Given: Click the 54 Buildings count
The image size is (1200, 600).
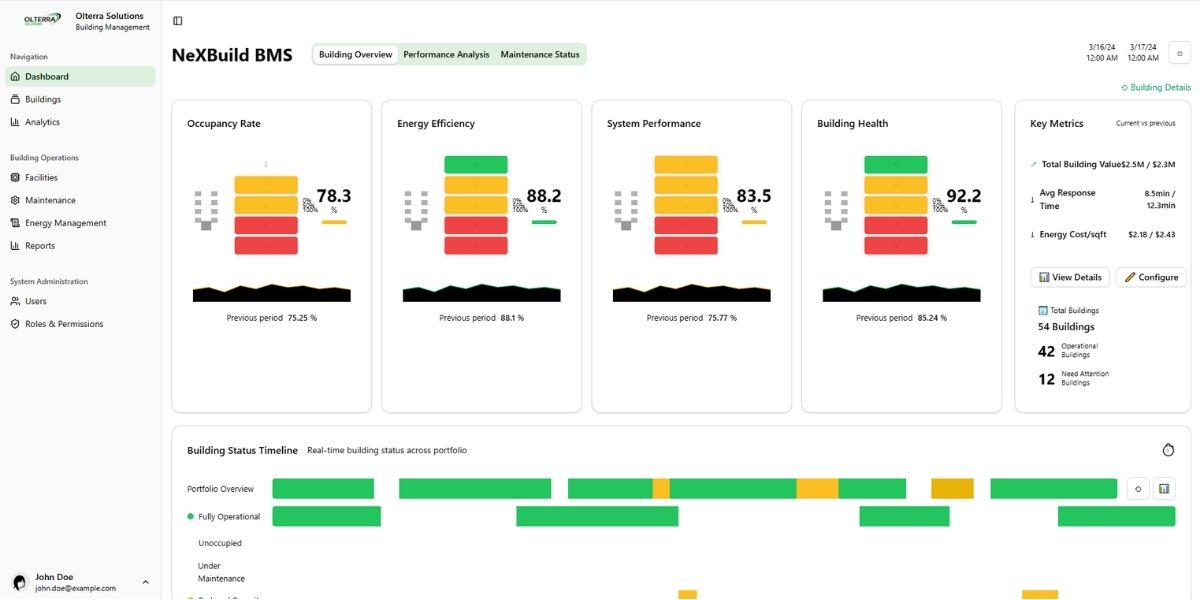Looking at the screenshot, I should click(x=1066, y=327).
